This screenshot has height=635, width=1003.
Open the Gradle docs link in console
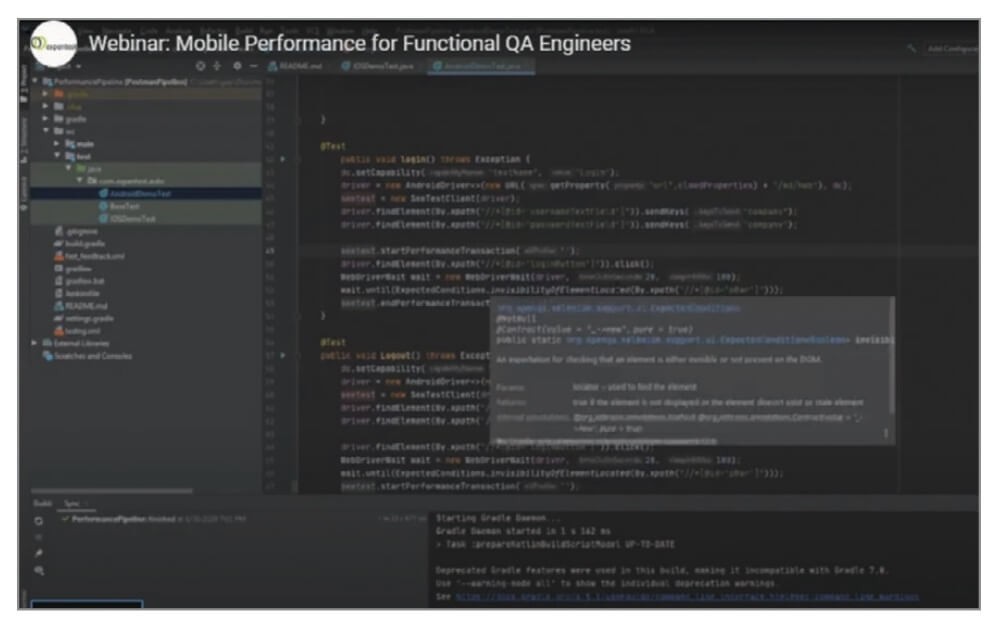tap(682, 597)
